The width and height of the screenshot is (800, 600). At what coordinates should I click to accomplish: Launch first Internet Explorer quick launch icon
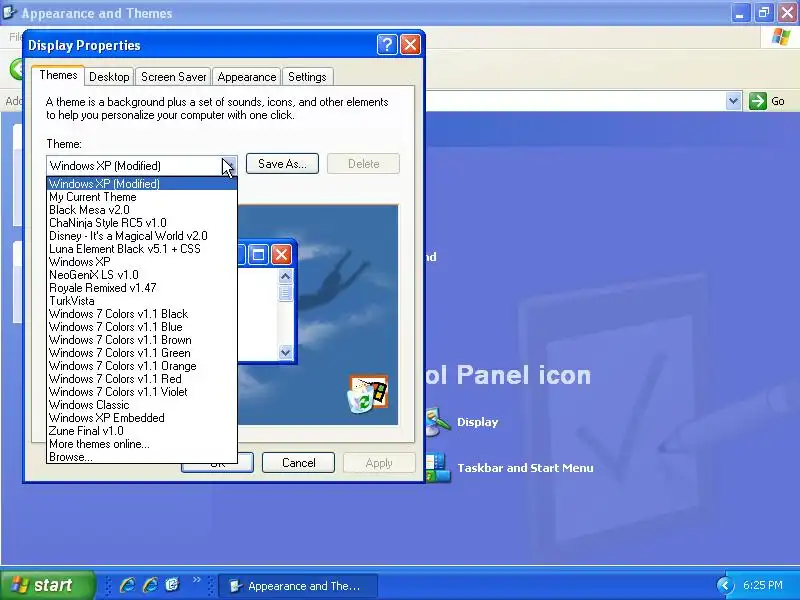pos(127,585)
